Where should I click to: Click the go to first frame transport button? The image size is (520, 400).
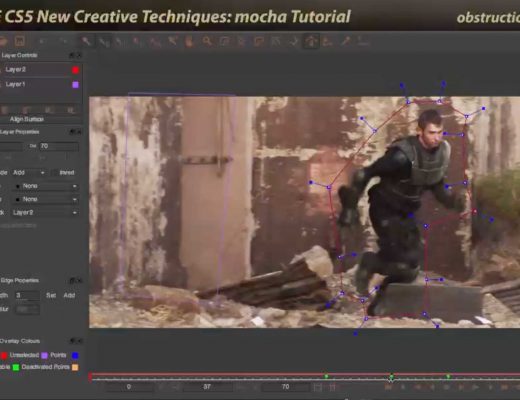[x=388, y=387]
